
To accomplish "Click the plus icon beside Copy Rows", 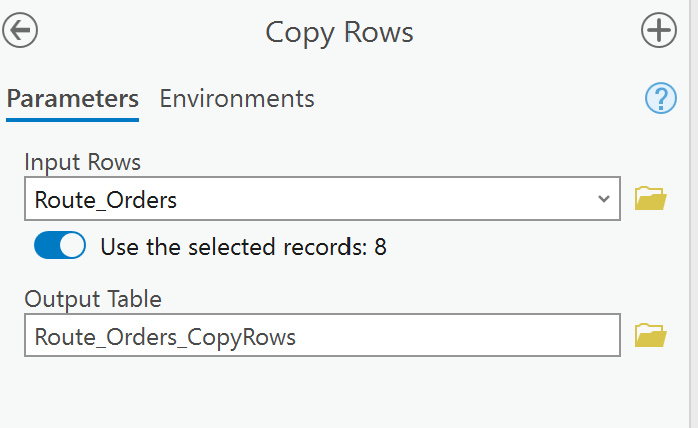I will click(658, 31).
